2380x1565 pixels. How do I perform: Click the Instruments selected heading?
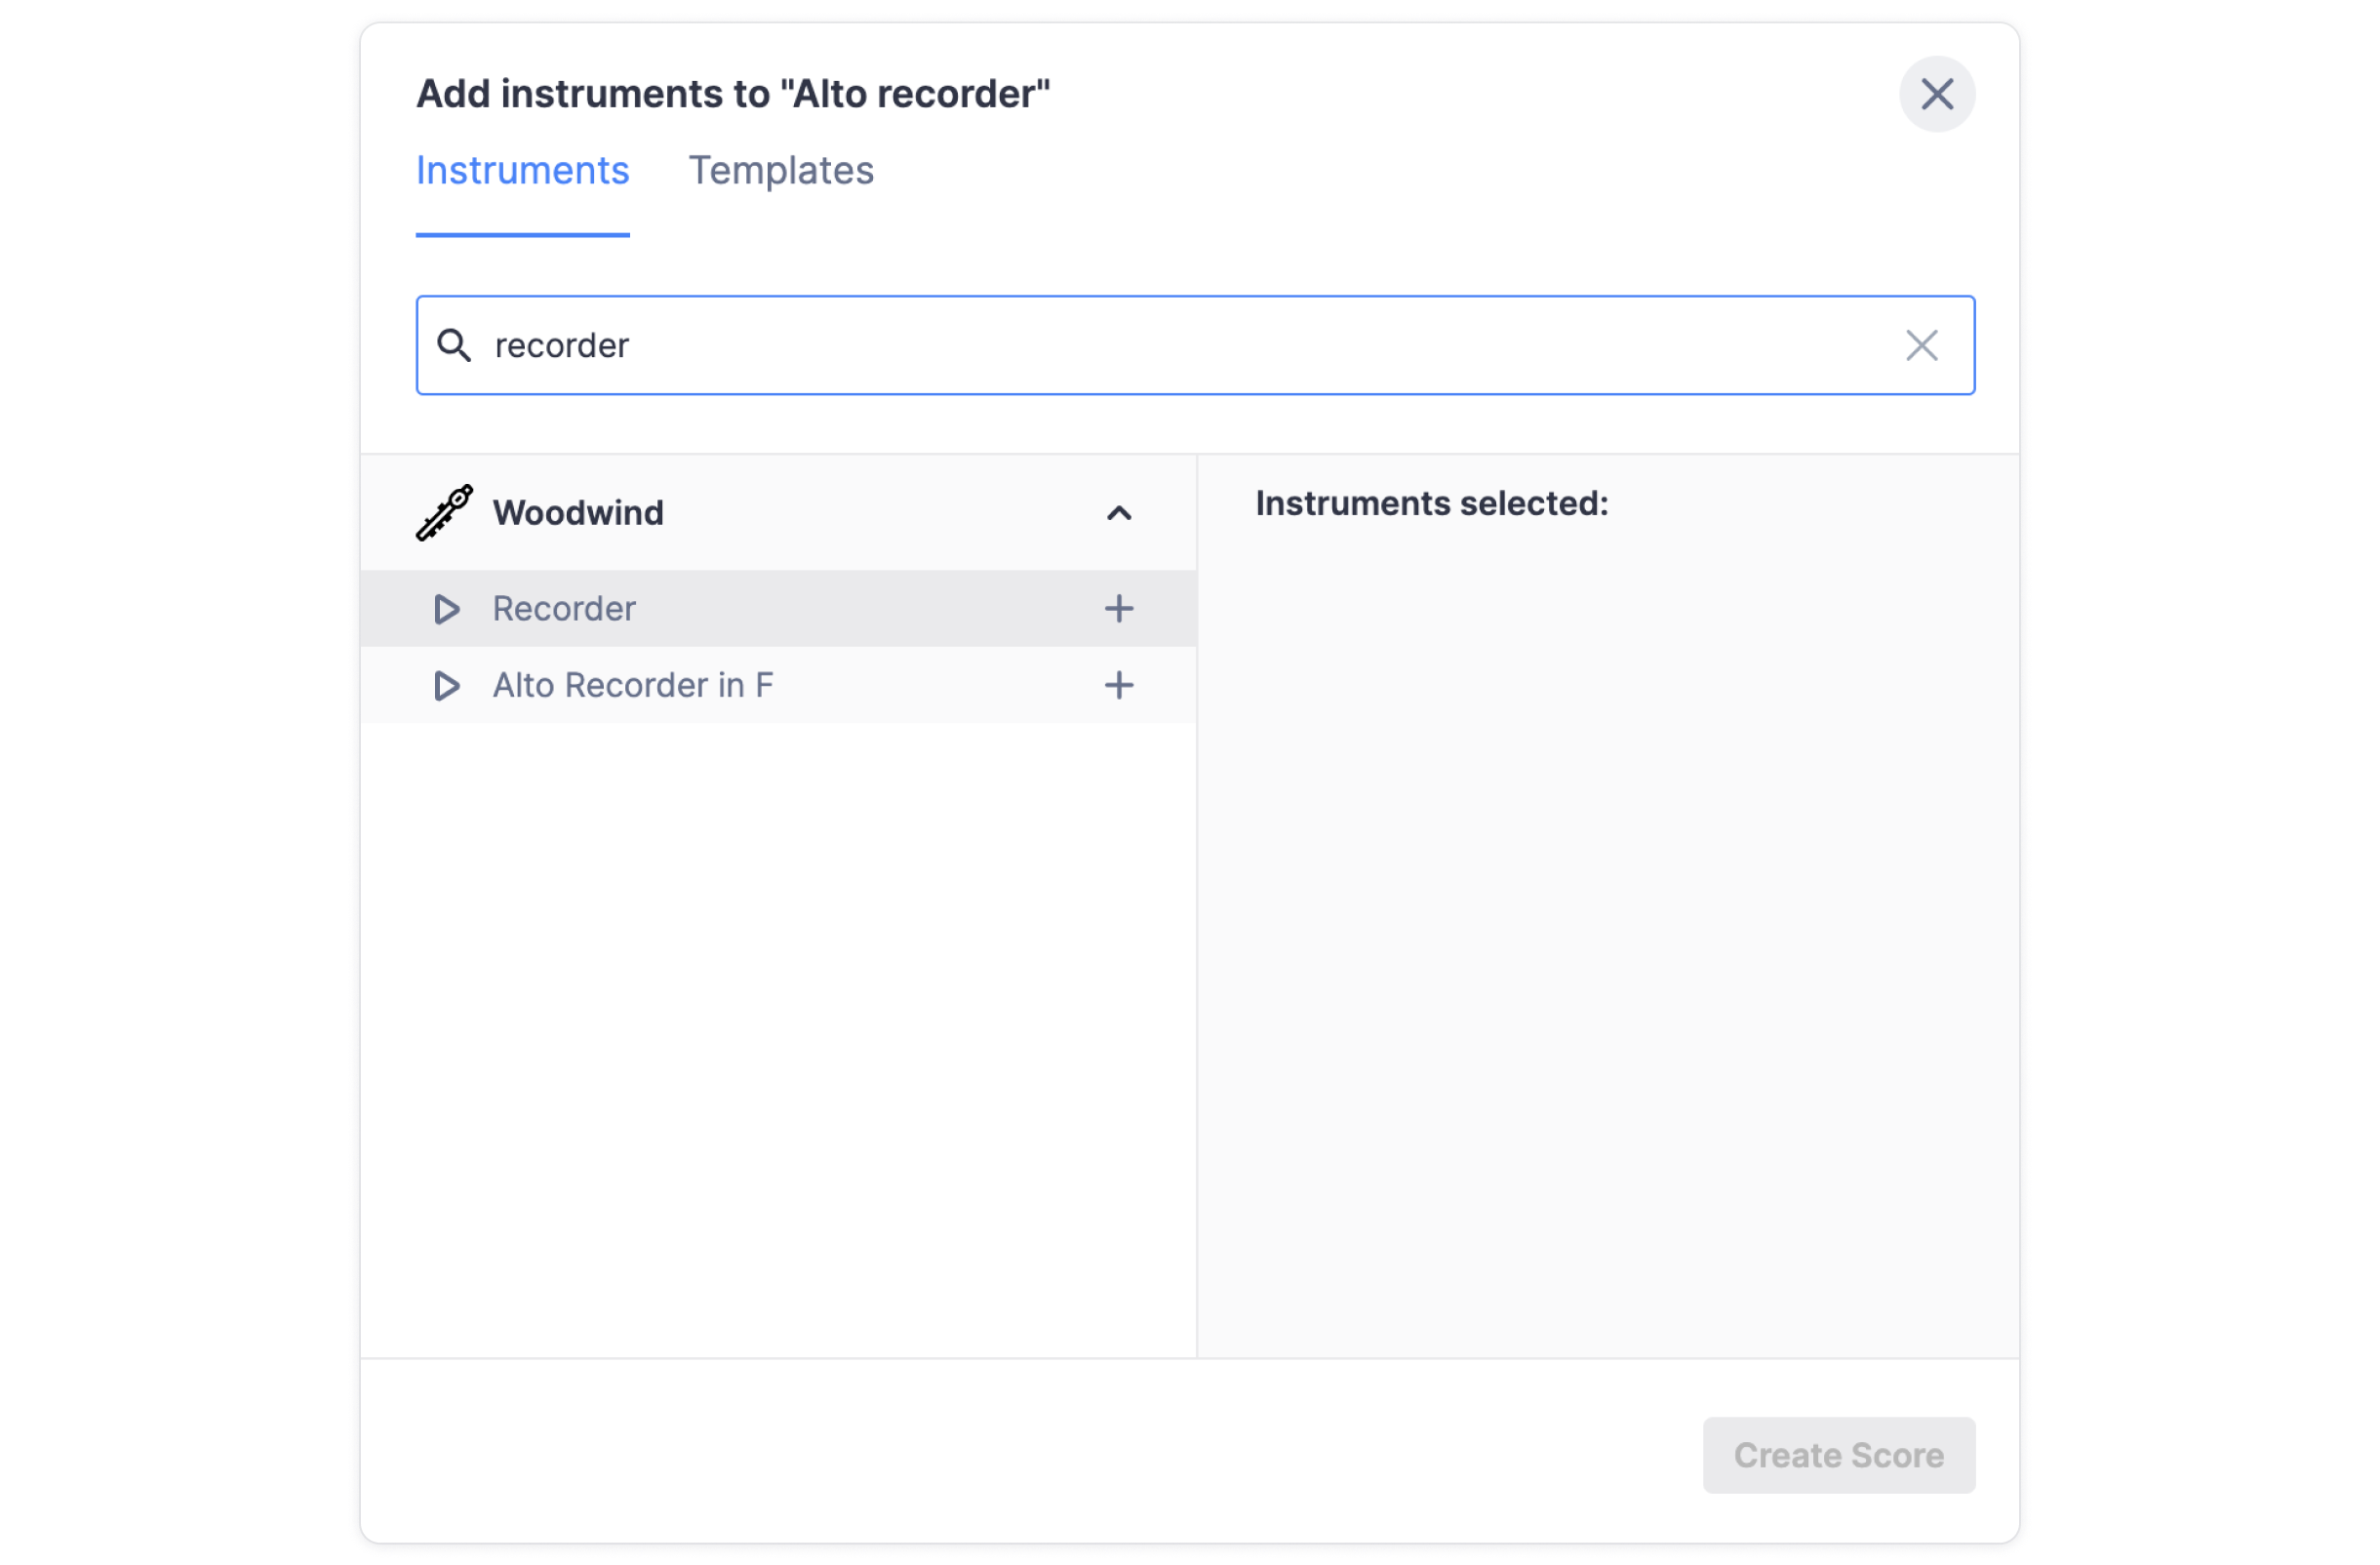click(x=1431, y=503)
